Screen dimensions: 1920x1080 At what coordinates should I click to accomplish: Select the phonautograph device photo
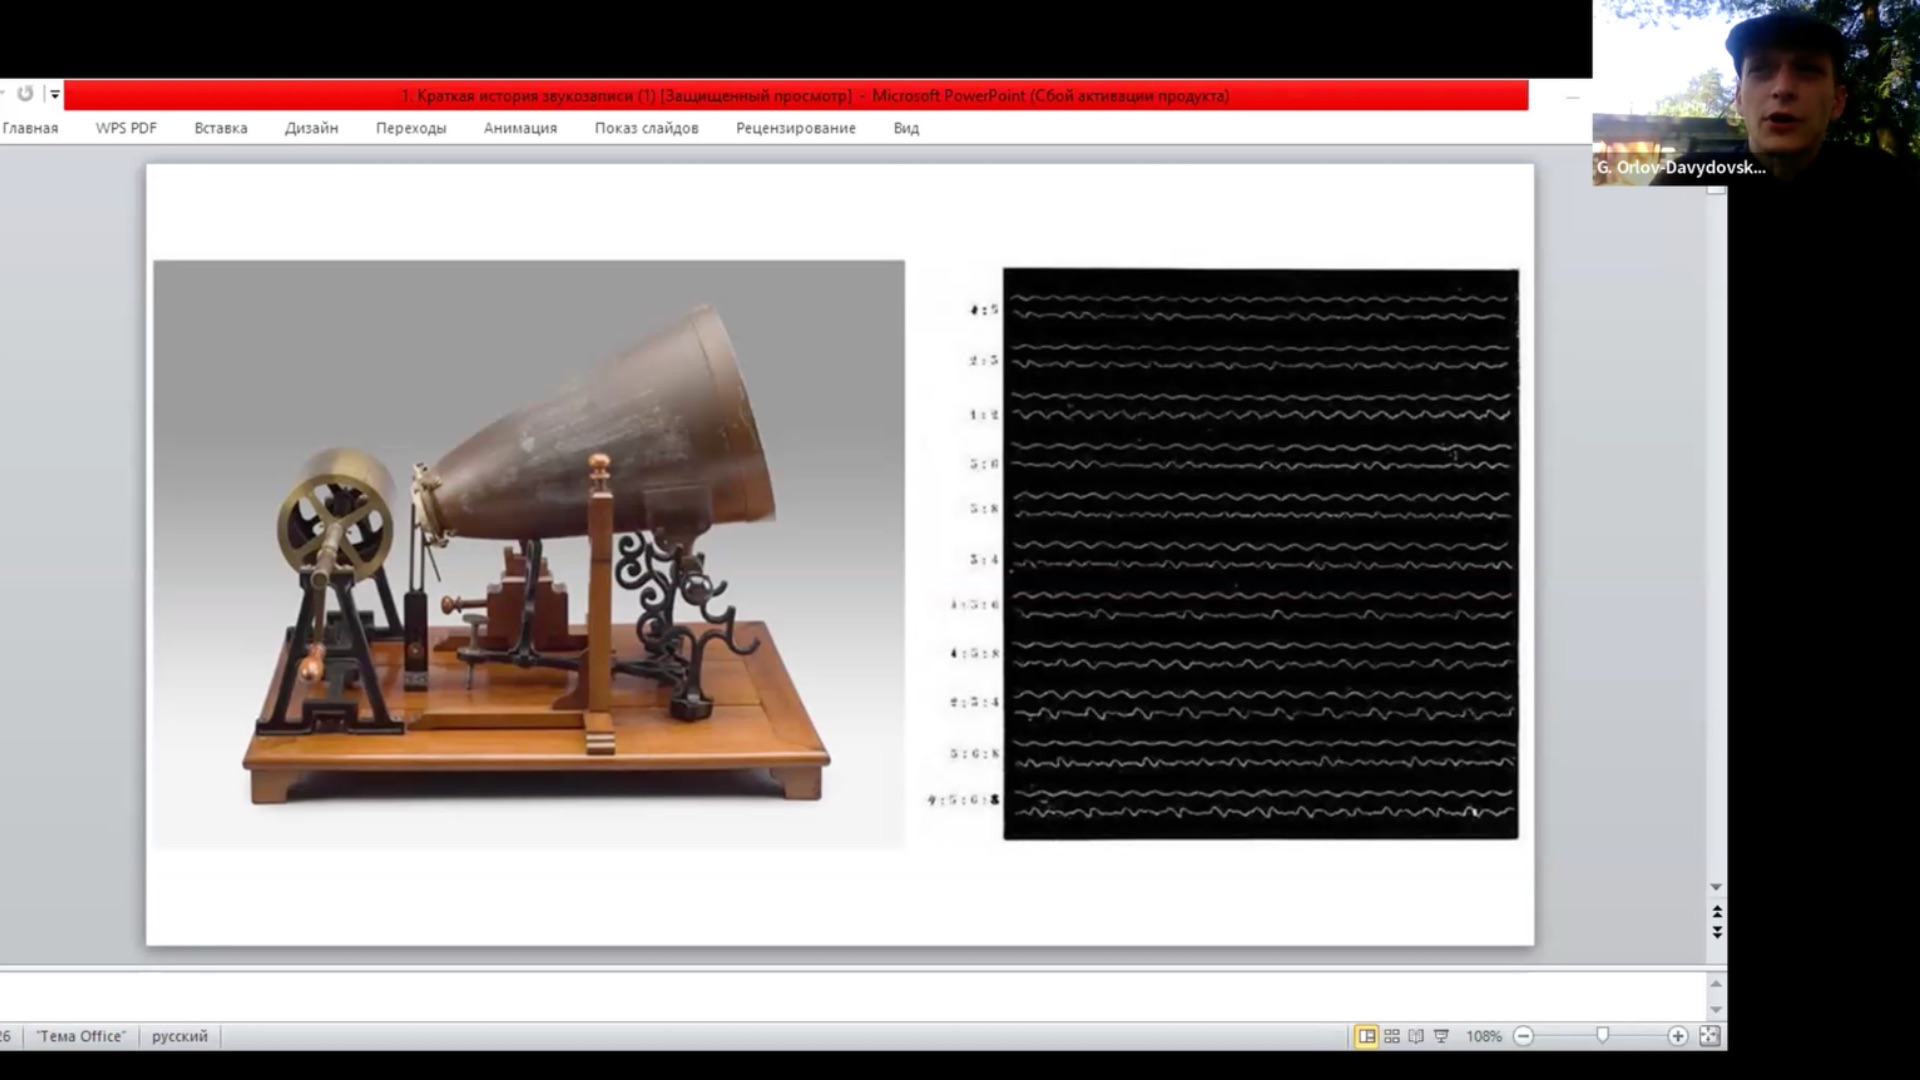(529, 554)
